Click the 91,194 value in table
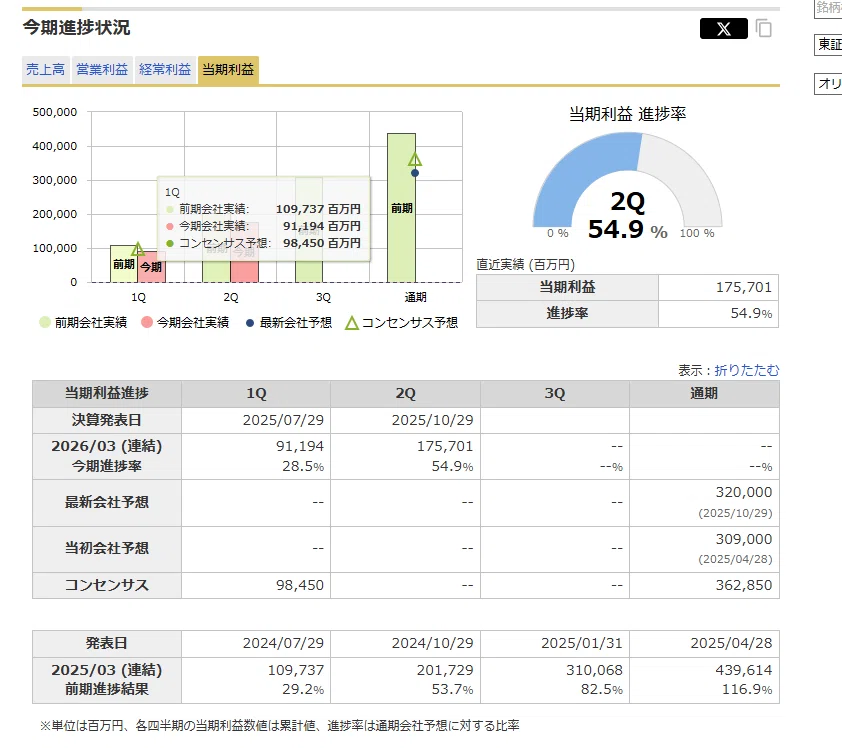 [x=300, y=446]
